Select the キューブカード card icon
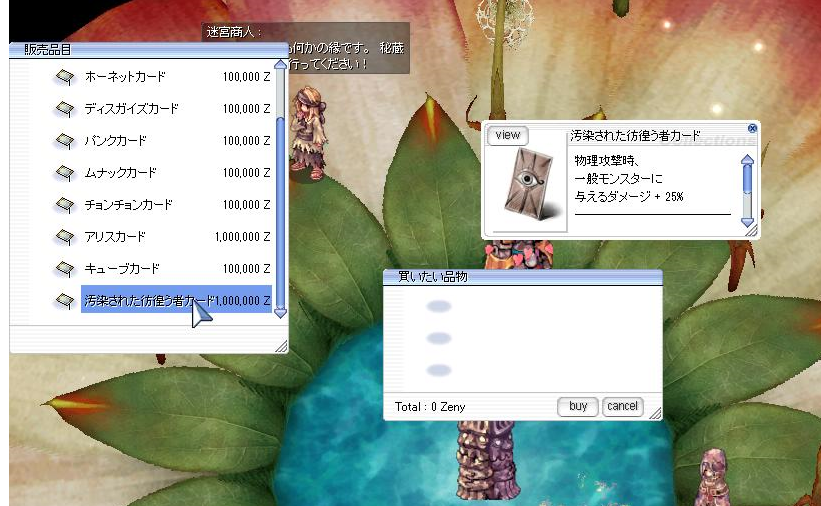 click(x=64, y=269)
